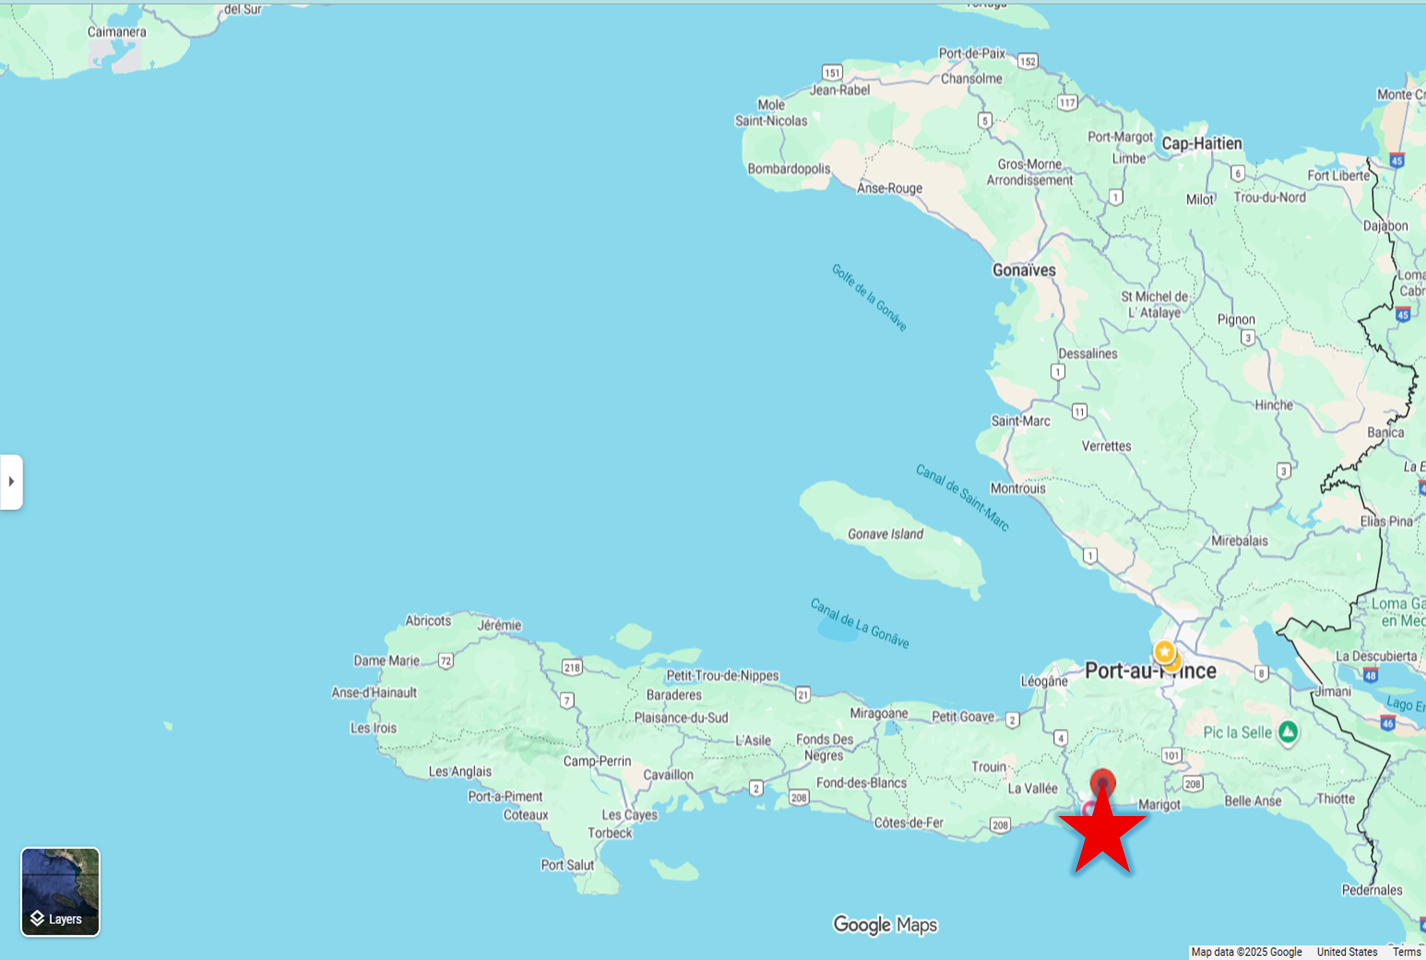
Task: Select the Gonaïves city label
Action: [x=1023, y=271]
